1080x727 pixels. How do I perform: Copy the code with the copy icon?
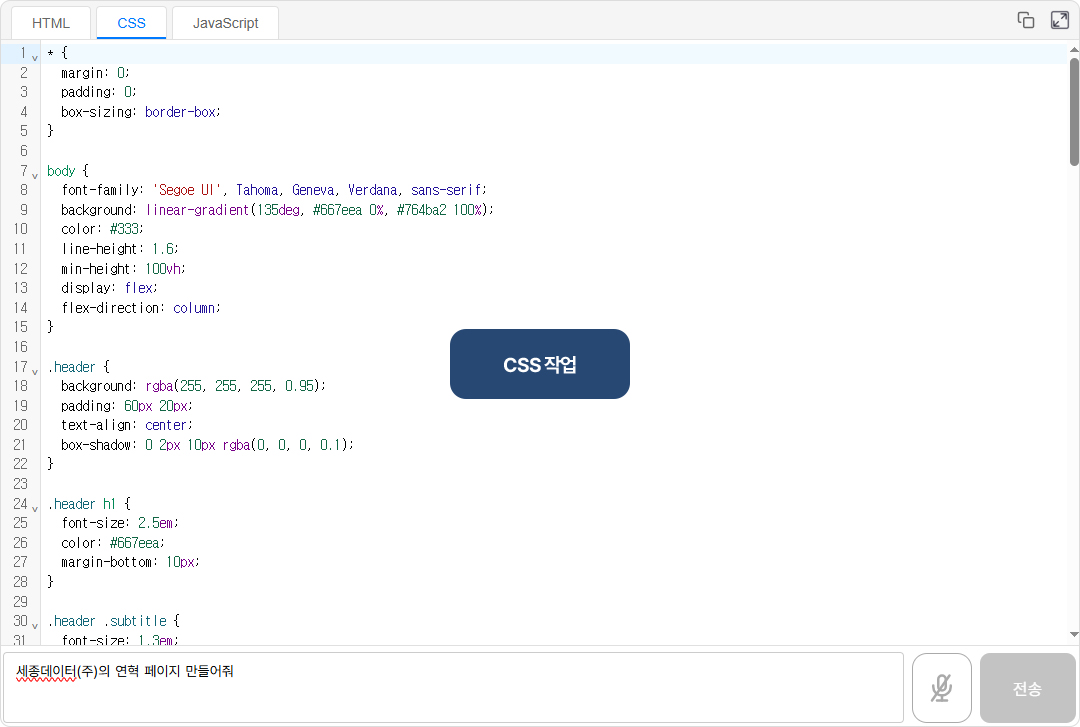pyautogui.click(x=1025, y=20)
